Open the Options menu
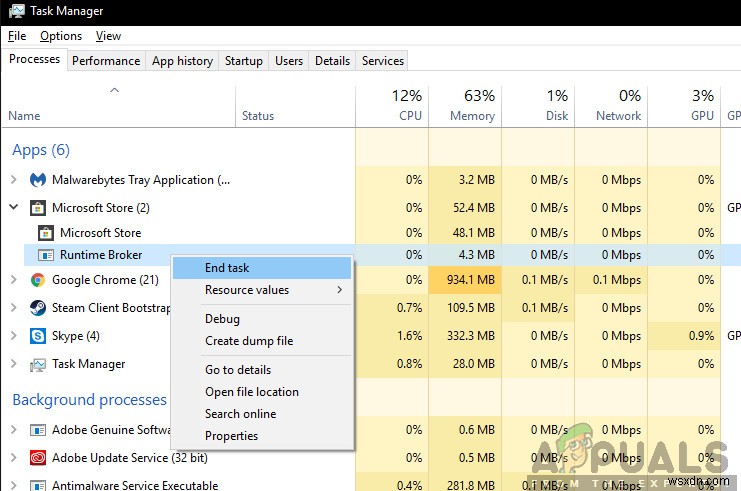The width and height of the screenshot is (741, 491). pyautogui.click(x=61, y=36)
